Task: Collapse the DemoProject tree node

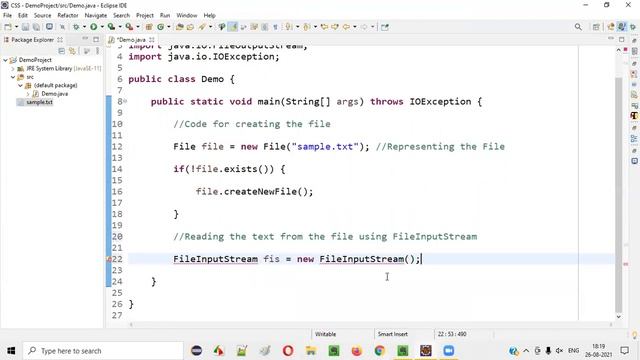Action: [5, 60]
